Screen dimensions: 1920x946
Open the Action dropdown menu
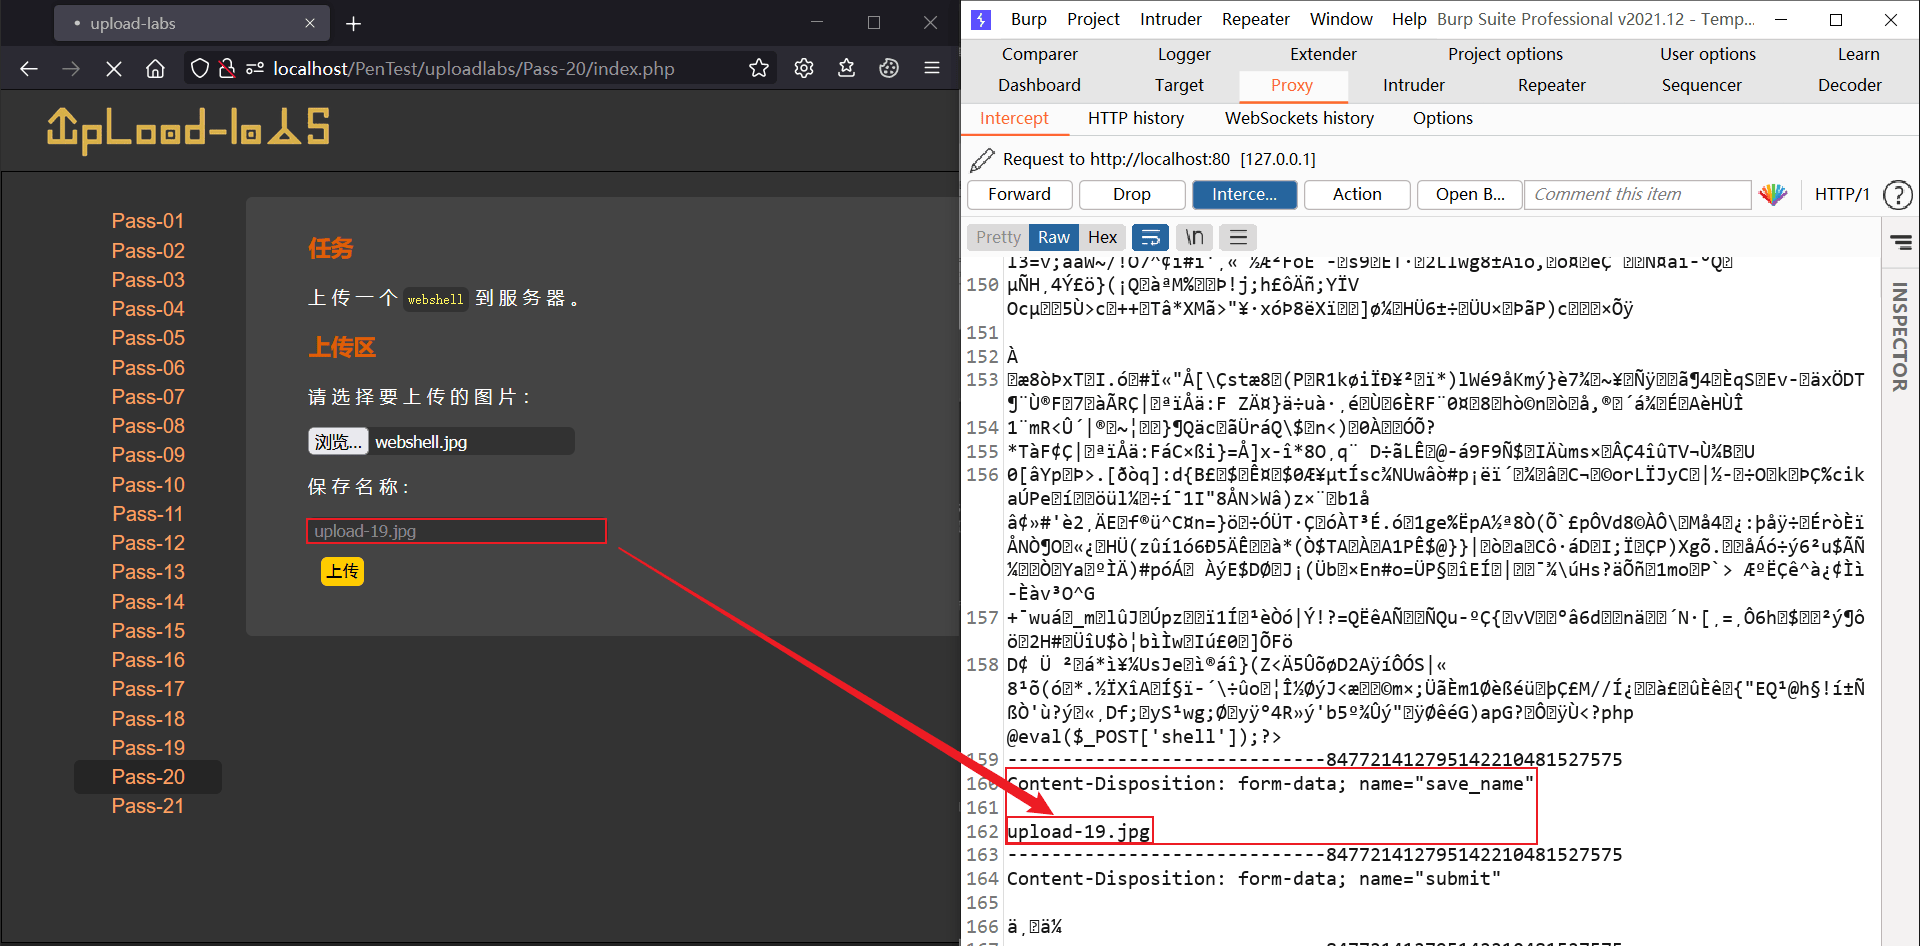tap(1357, 195)
